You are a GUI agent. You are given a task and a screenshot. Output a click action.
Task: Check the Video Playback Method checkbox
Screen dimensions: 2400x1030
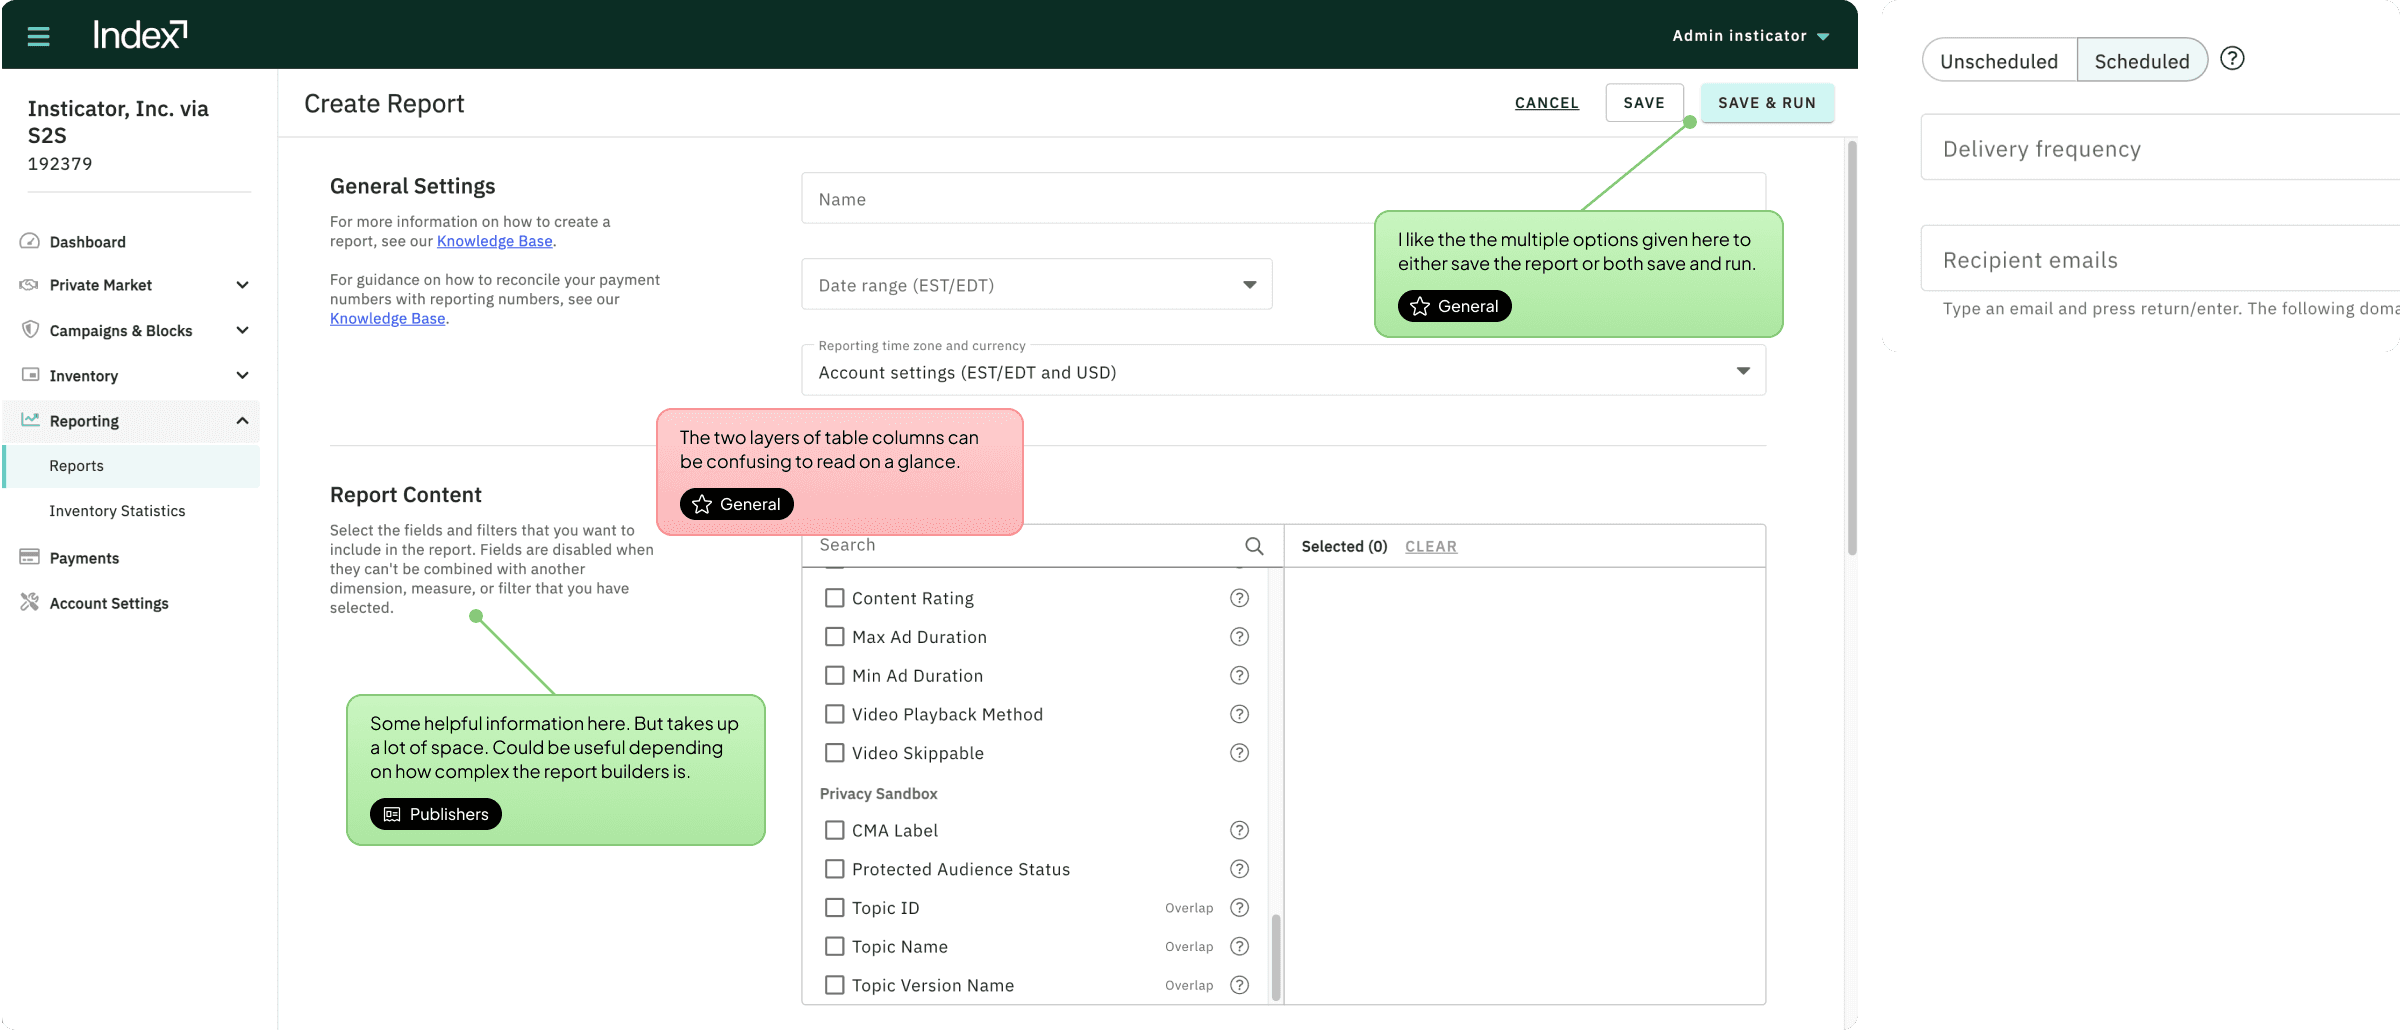834,714
